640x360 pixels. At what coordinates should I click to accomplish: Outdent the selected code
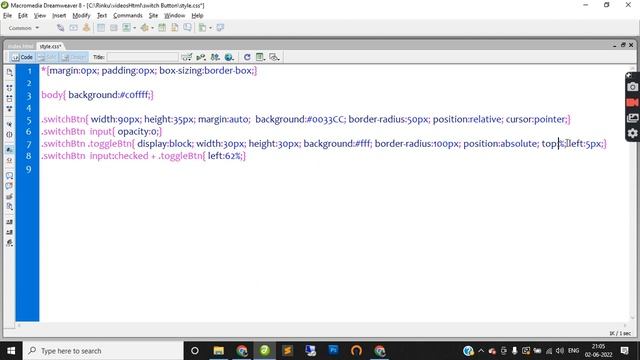coord(9,232)
